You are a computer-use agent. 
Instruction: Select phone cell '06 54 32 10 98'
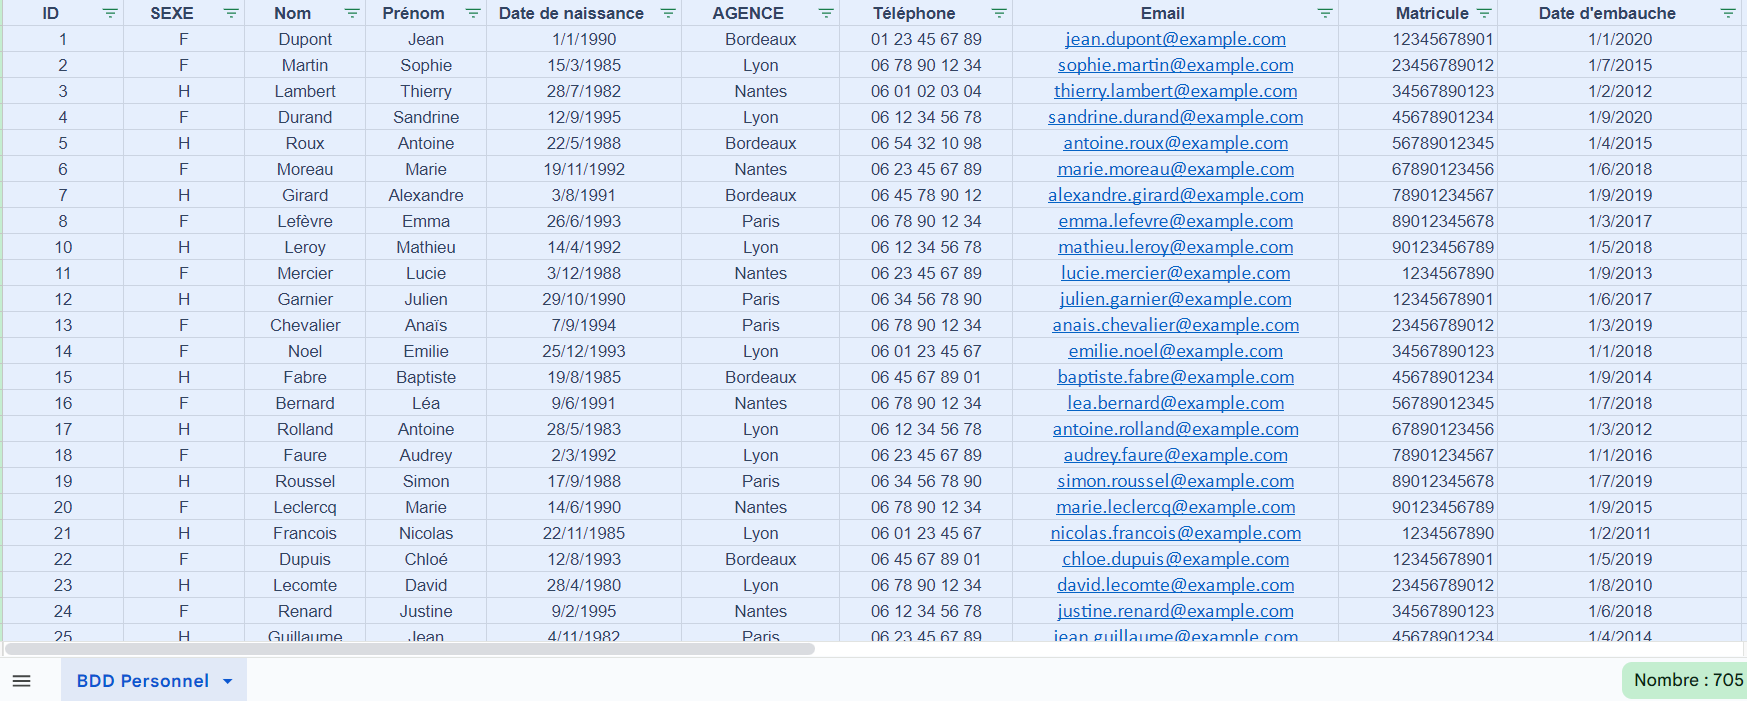point(926,143)
